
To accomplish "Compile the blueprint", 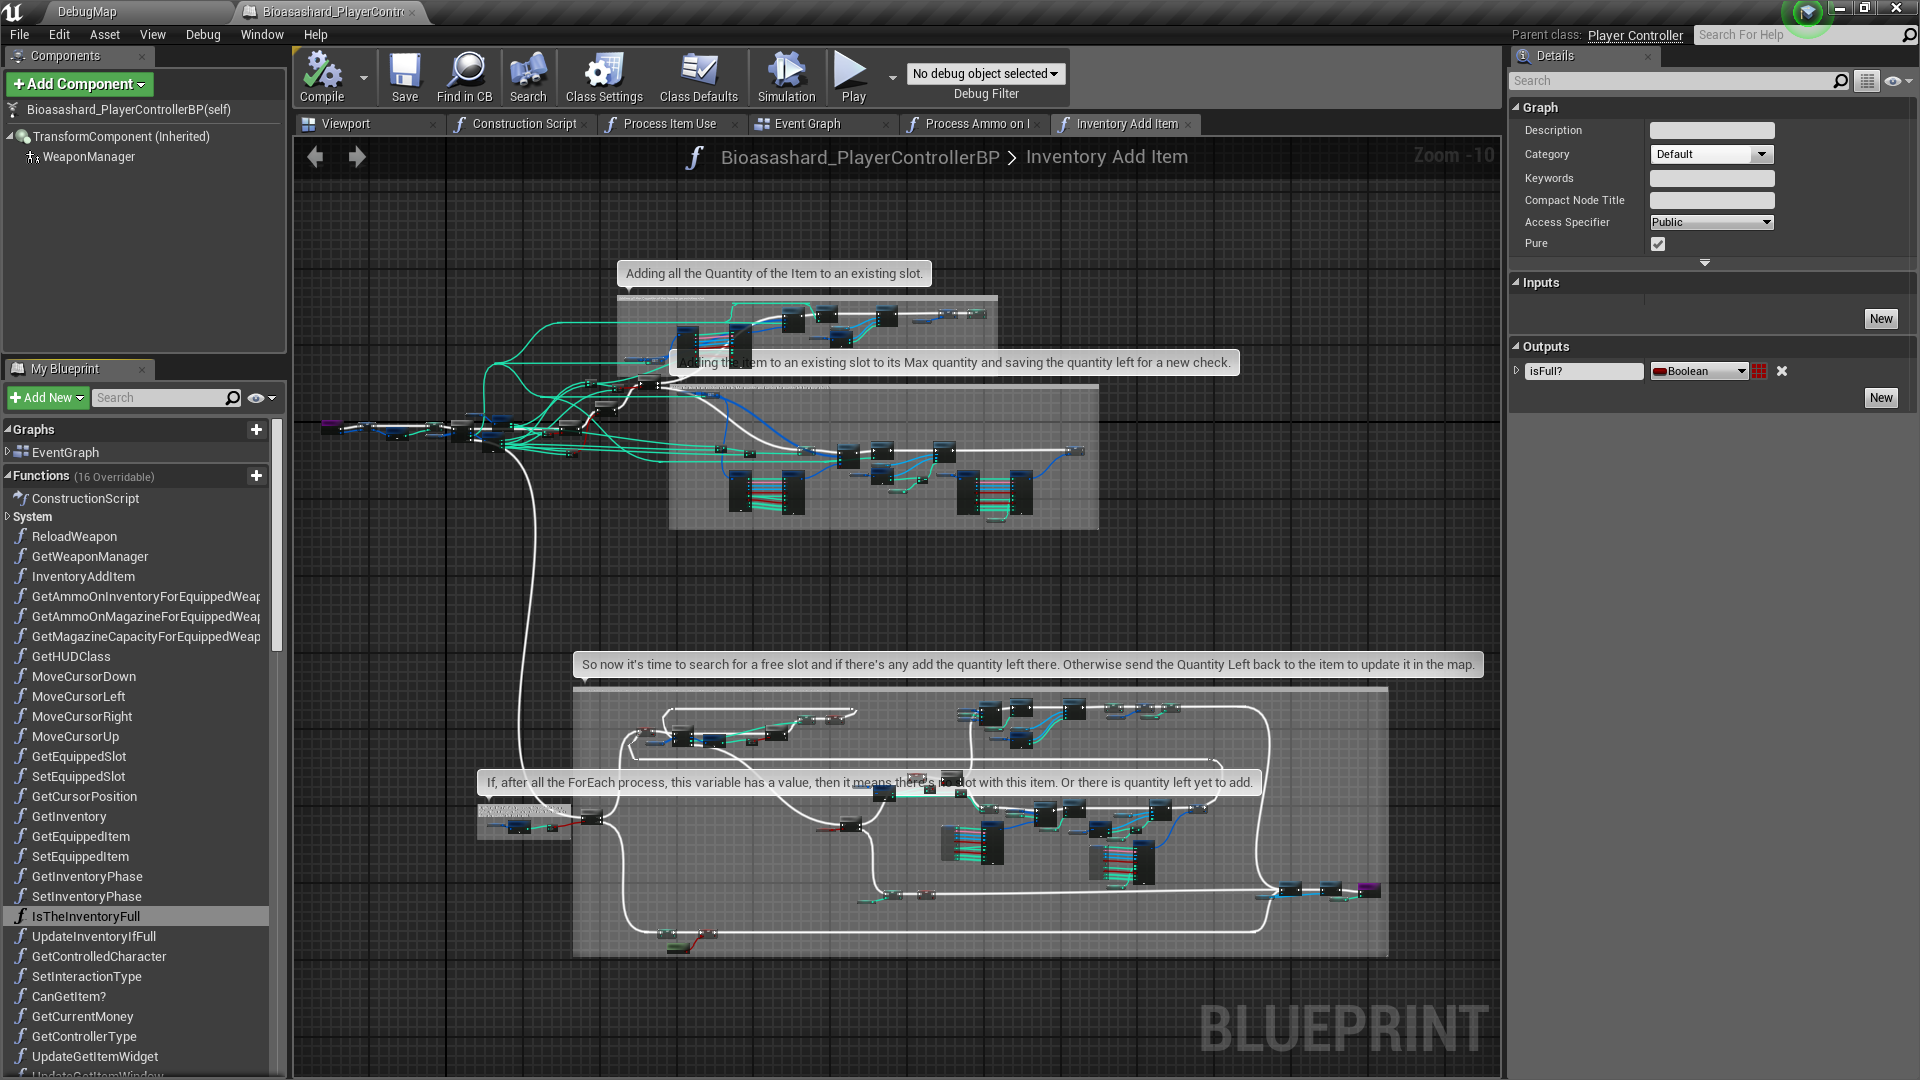I will click(322, 77).
